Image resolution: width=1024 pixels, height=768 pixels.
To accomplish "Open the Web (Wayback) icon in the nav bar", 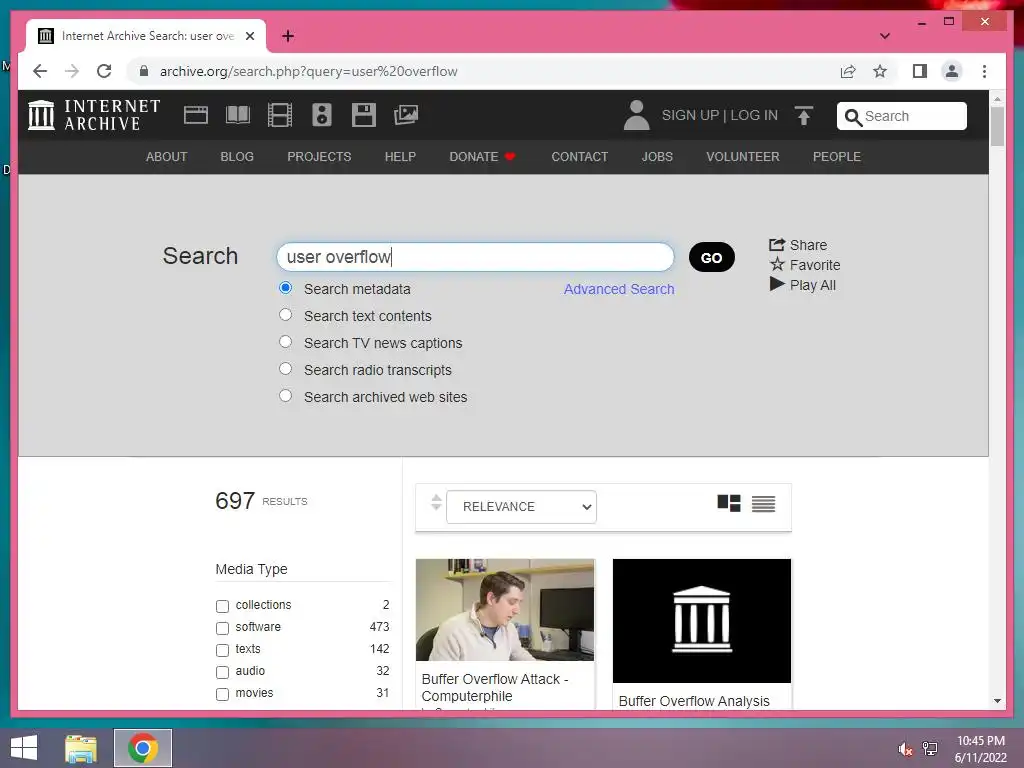I will (195, 115).
